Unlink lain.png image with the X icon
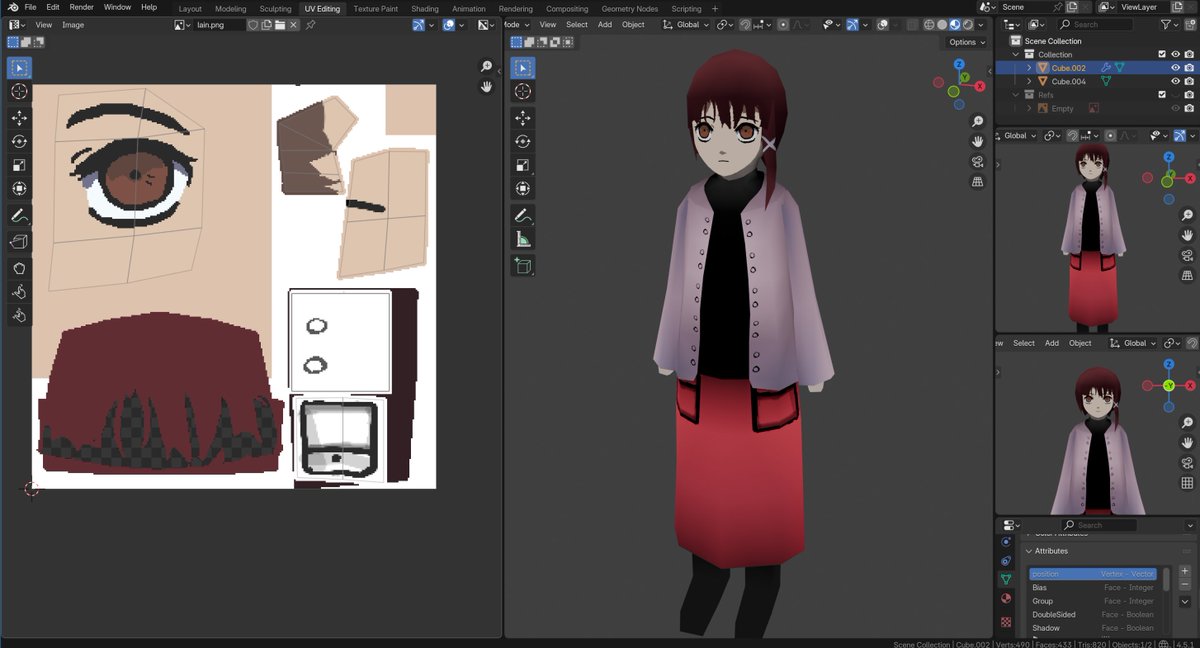Image resolution: width=1200 pixels, height=648 pixels. point(295,24)
